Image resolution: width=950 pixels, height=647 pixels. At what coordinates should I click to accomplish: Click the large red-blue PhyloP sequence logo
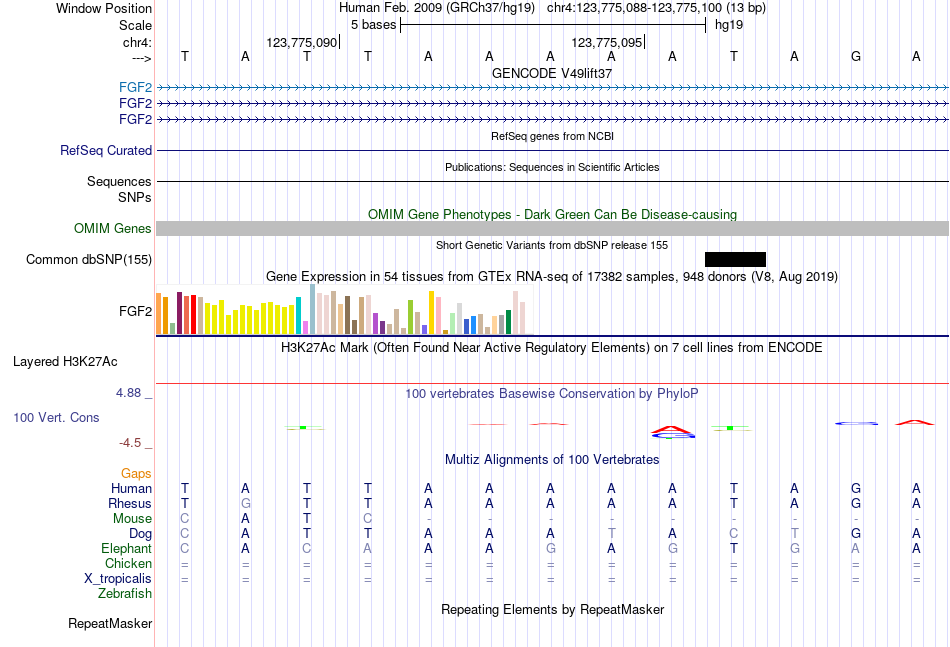[x=673, y=432]
